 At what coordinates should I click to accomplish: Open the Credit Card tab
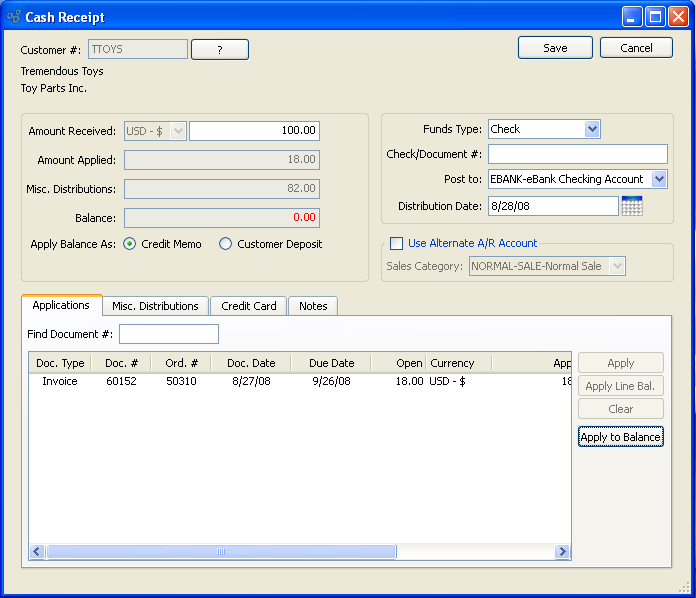tap(248, 306)
